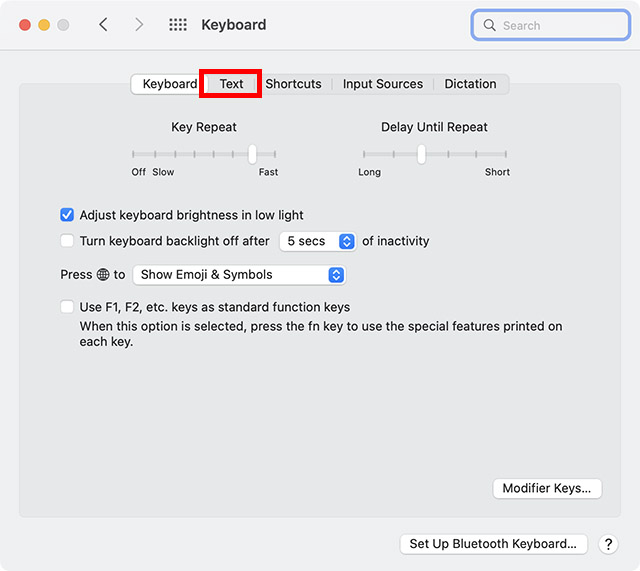Image resolution: width=640 pixels, height=571 pixels.
Task: Click the magnifying glass search icon
Action: [x=490, y=25]
